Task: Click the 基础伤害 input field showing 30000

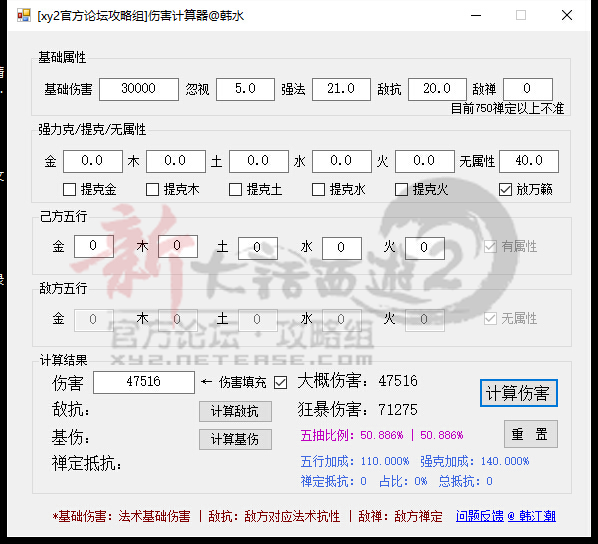Action: tap(139, 89)
